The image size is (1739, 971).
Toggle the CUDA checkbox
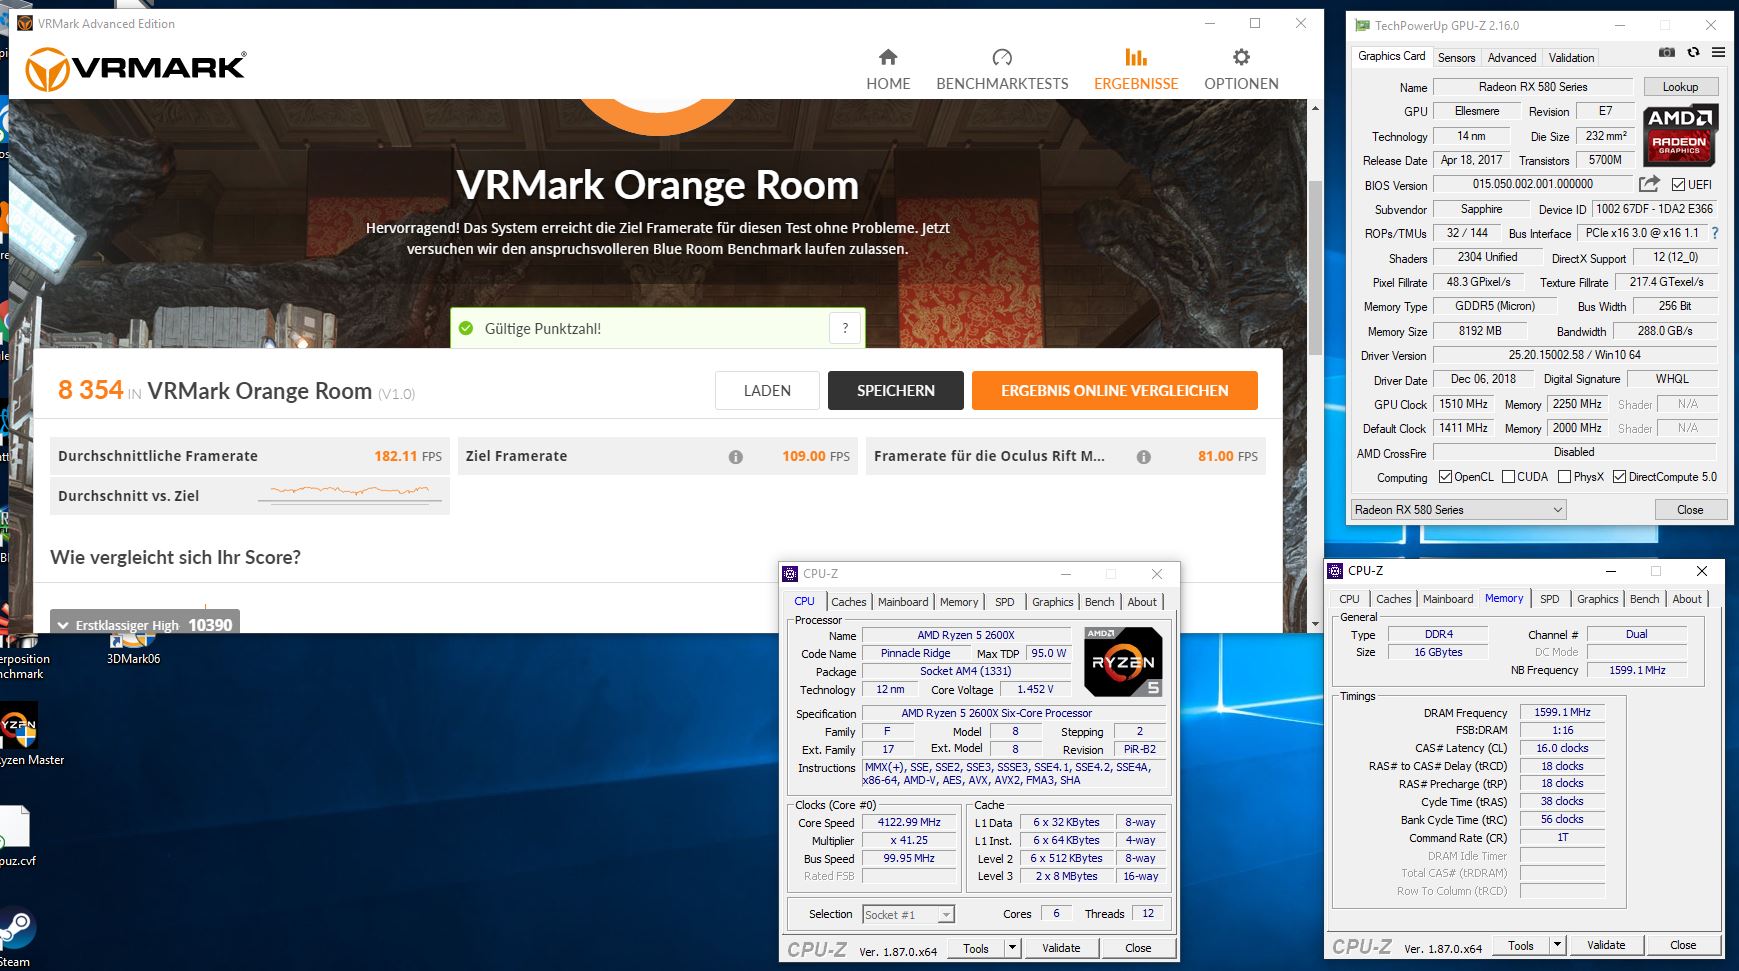click(x=1508, y=477)
